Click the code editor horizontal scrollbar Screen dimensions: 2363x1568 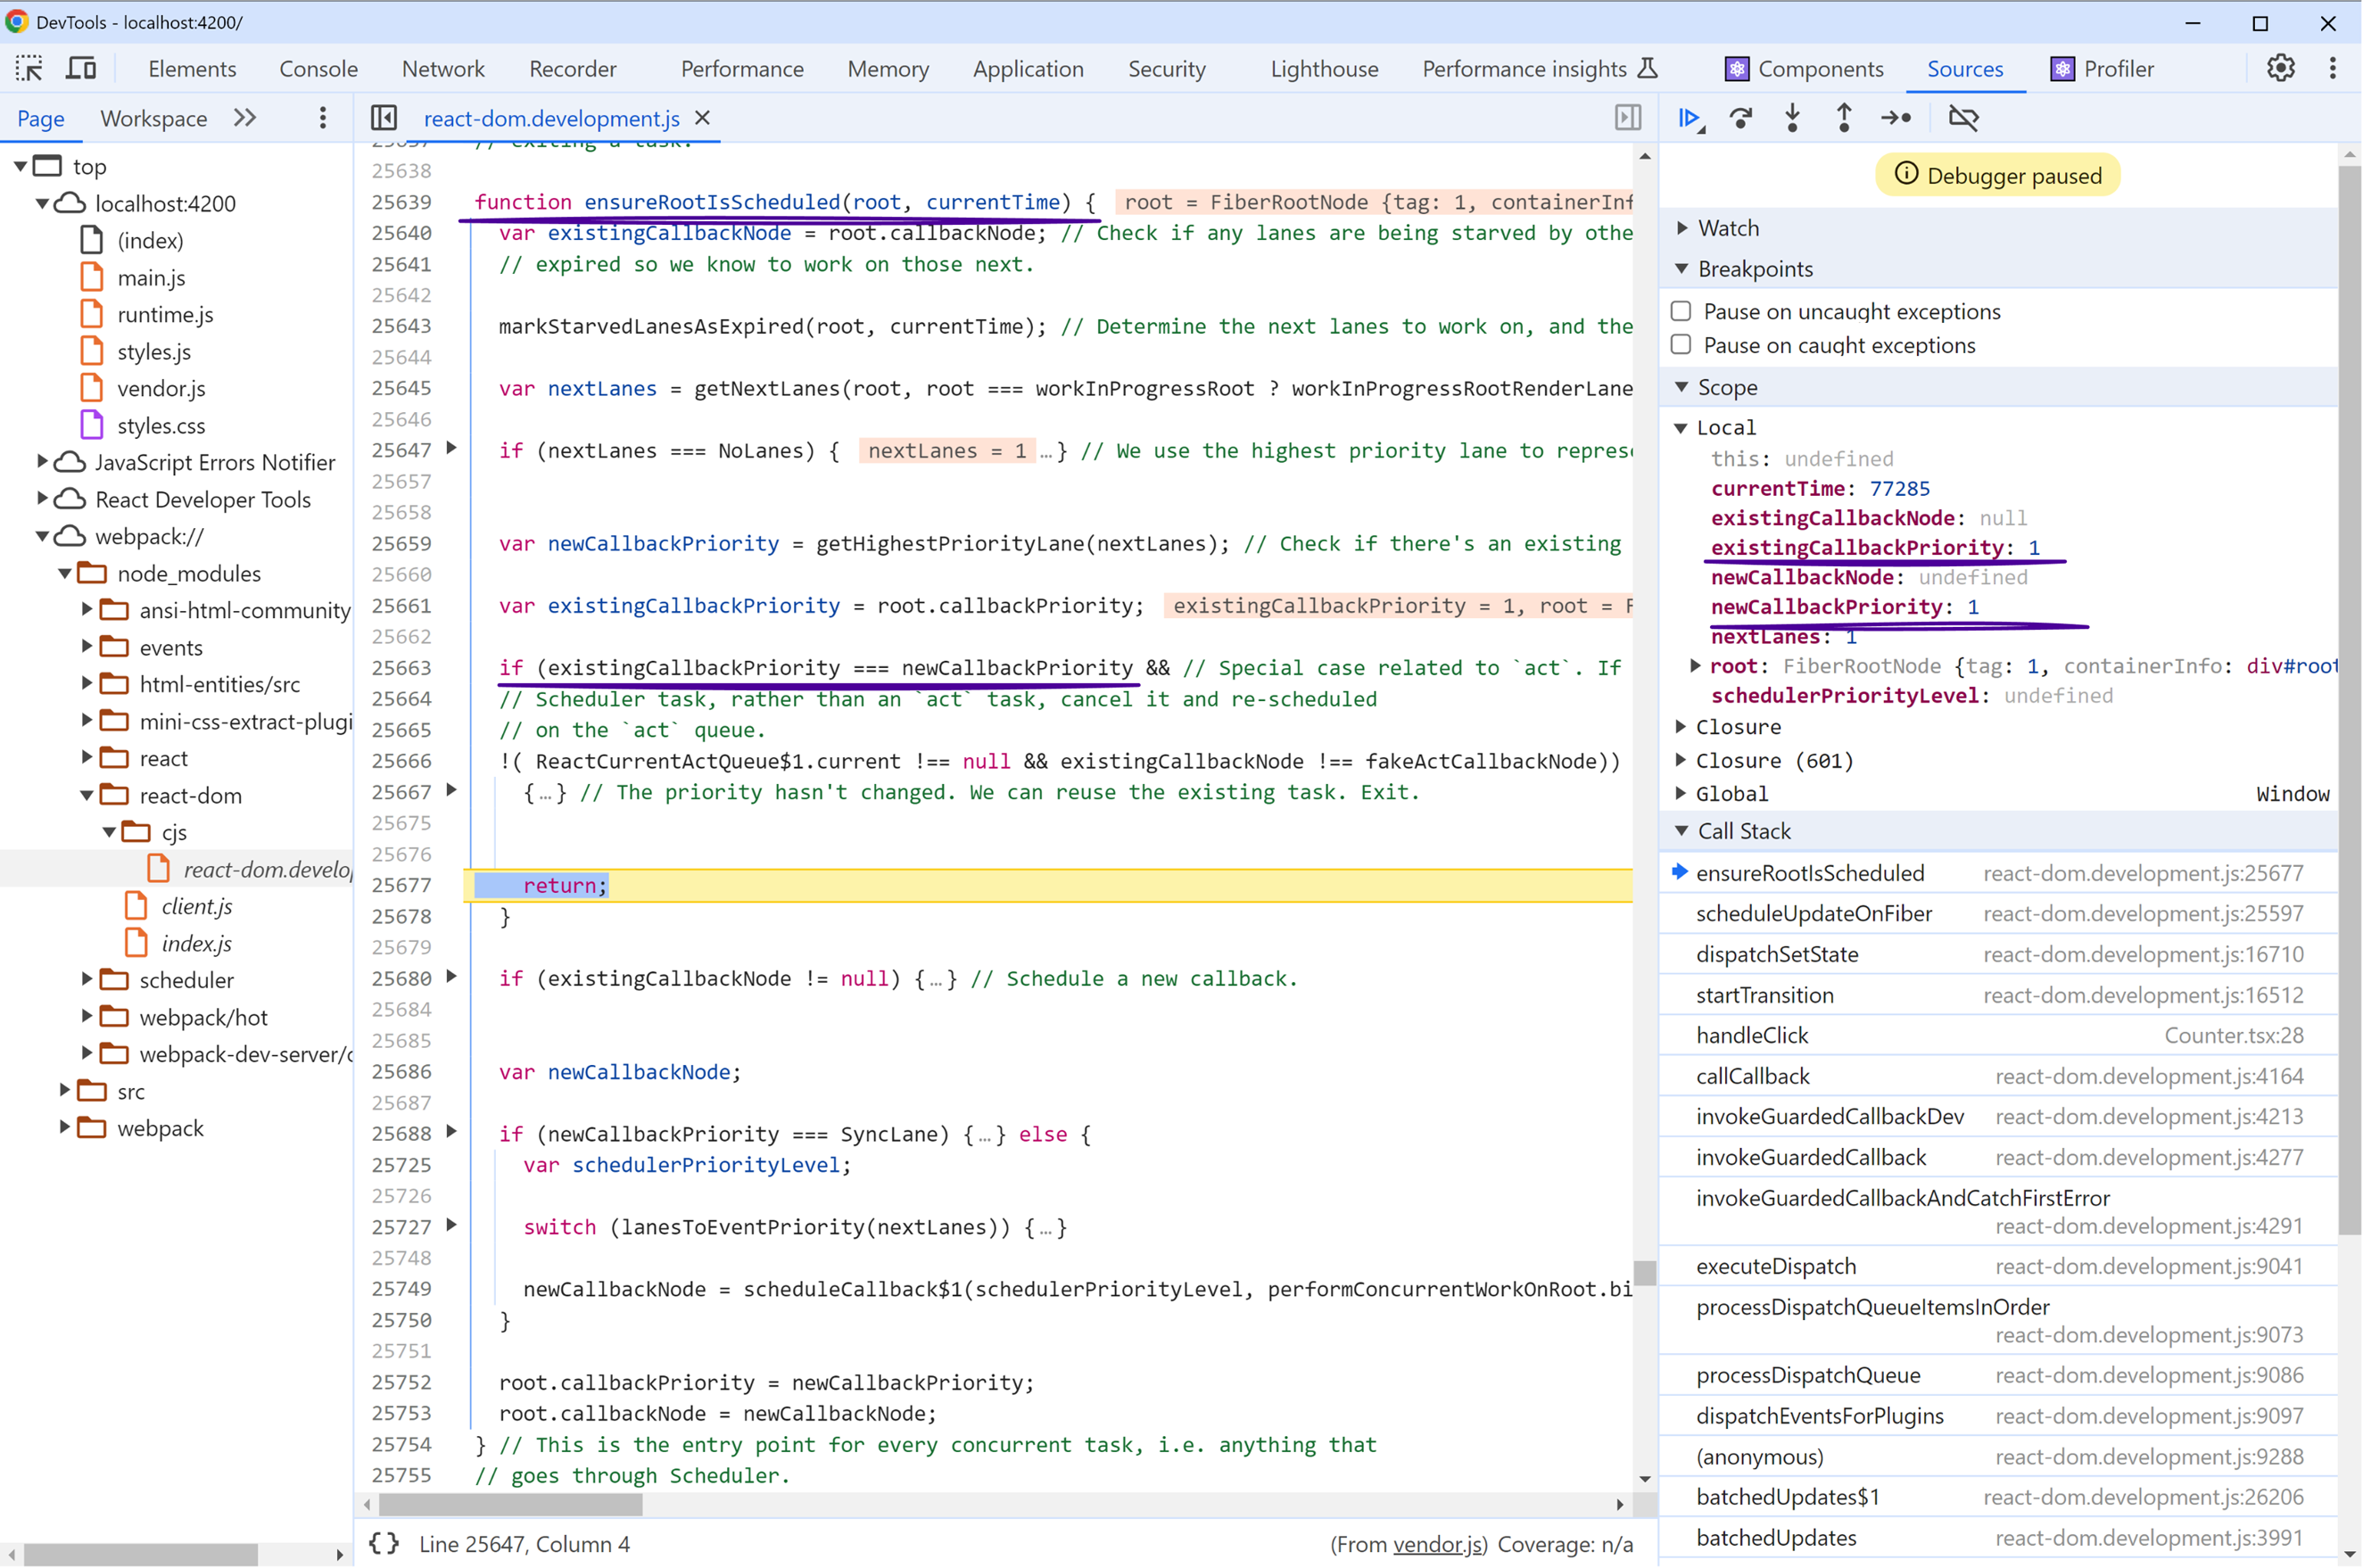(511, 1504)
